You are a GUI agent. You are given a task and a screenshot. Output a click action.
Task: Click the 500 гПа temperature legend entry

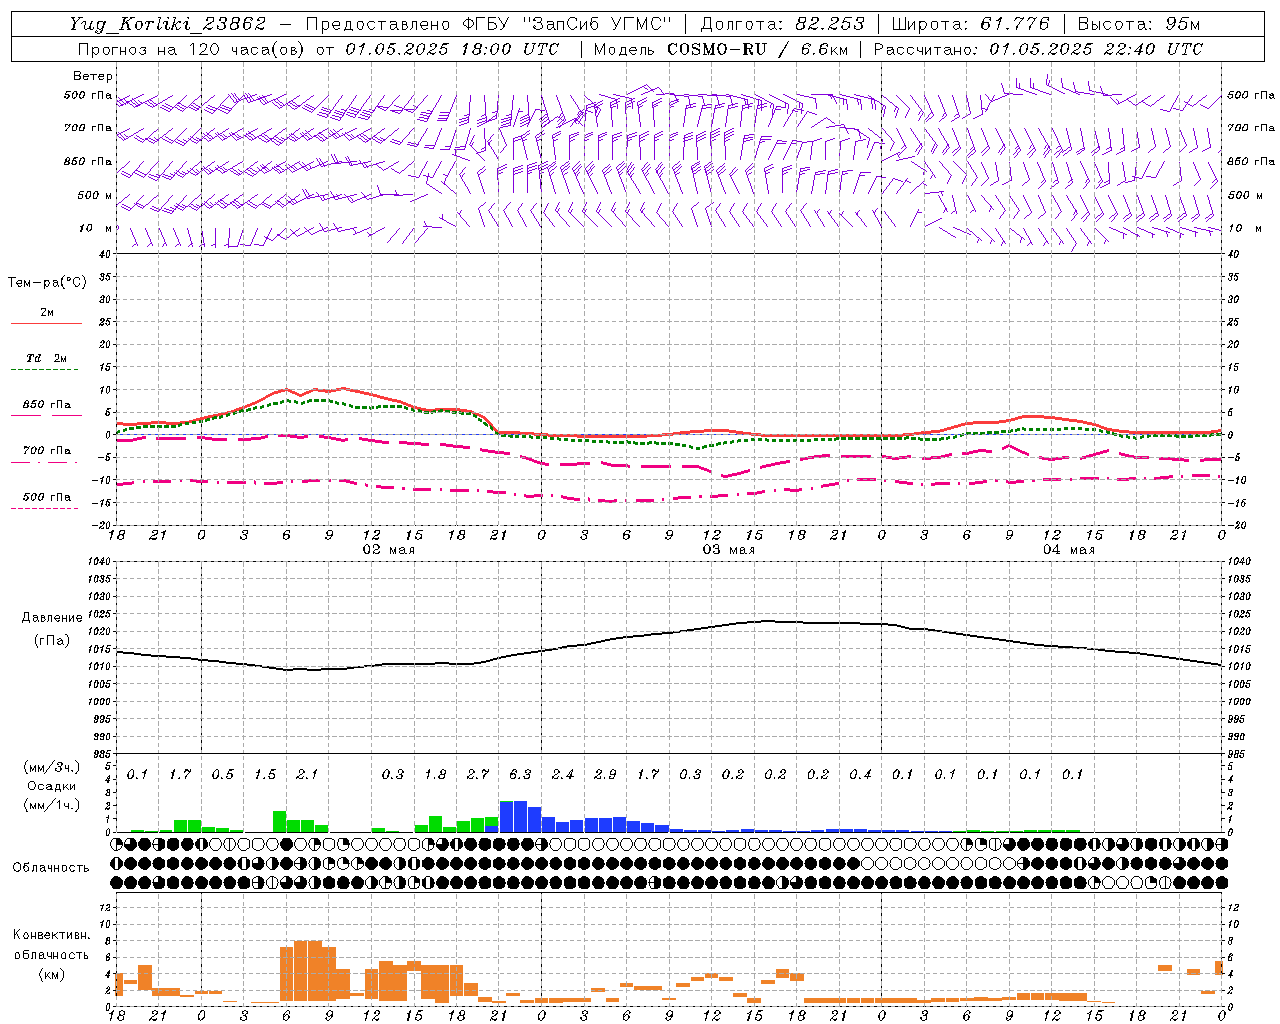click(47, 496)
